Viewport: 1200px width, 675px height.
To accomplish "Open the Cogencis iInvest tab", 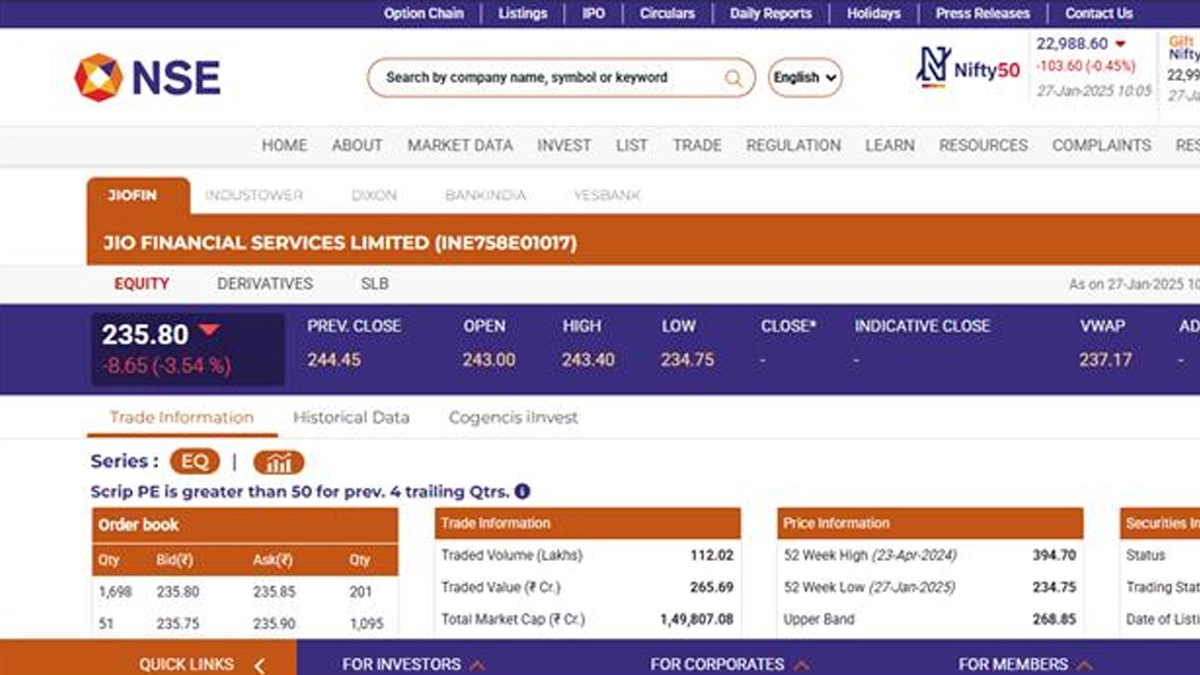I will [x=513, y=418].
